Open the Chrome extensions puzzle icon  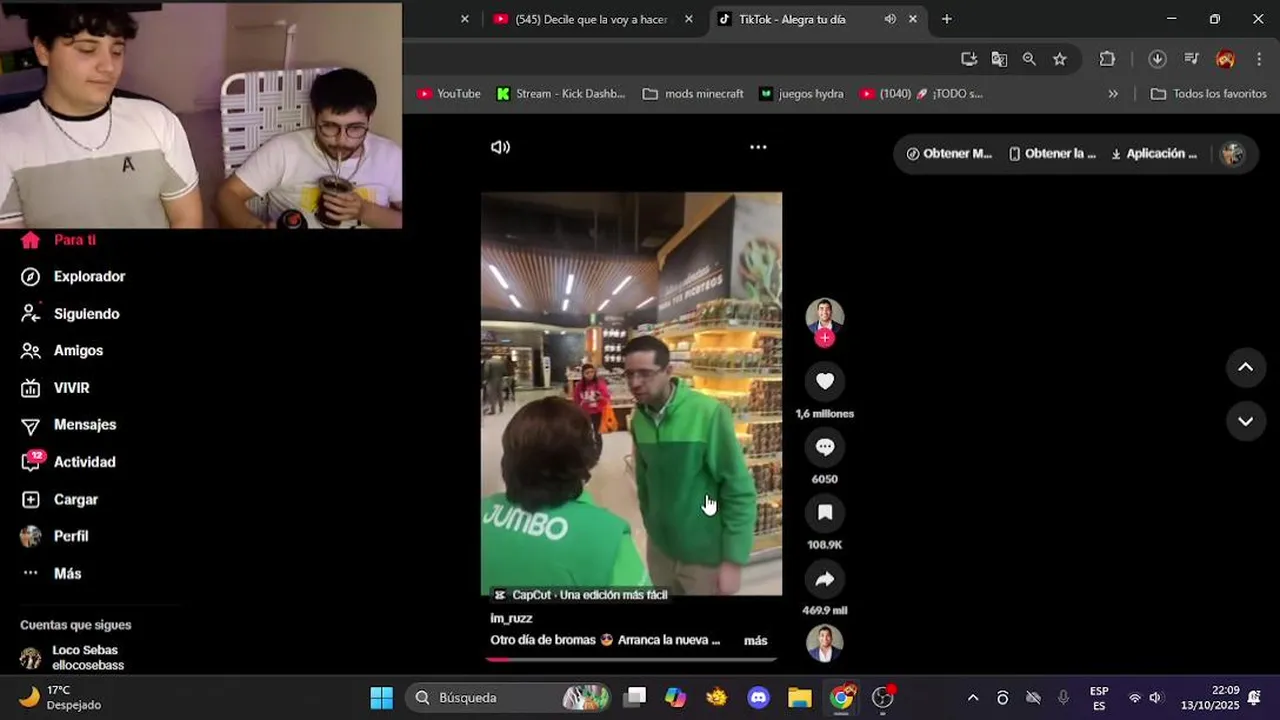1107,59
